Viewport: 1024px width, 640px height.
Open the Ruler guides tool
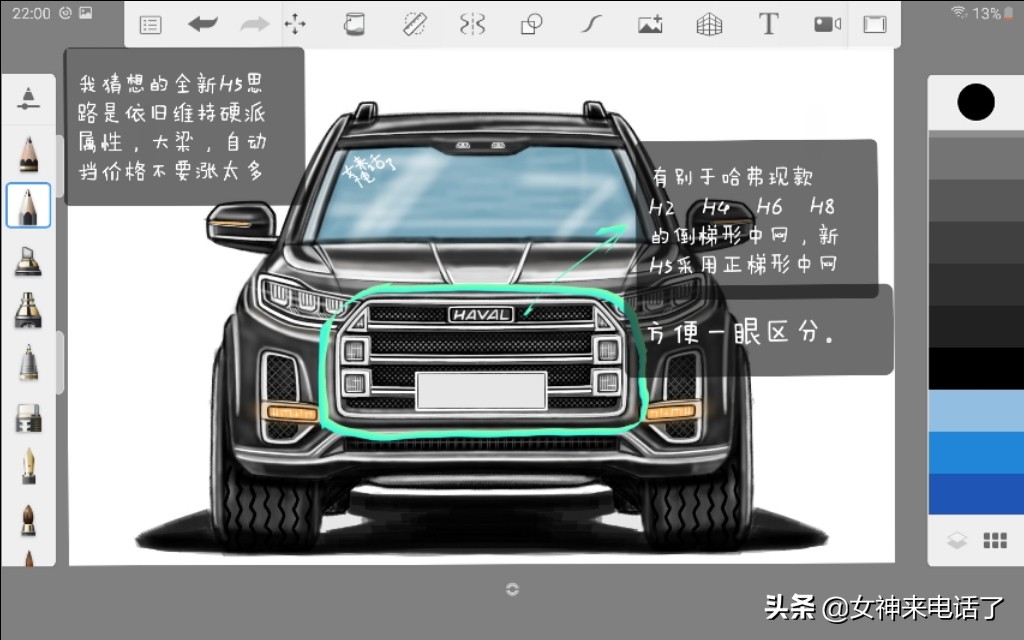414,25
